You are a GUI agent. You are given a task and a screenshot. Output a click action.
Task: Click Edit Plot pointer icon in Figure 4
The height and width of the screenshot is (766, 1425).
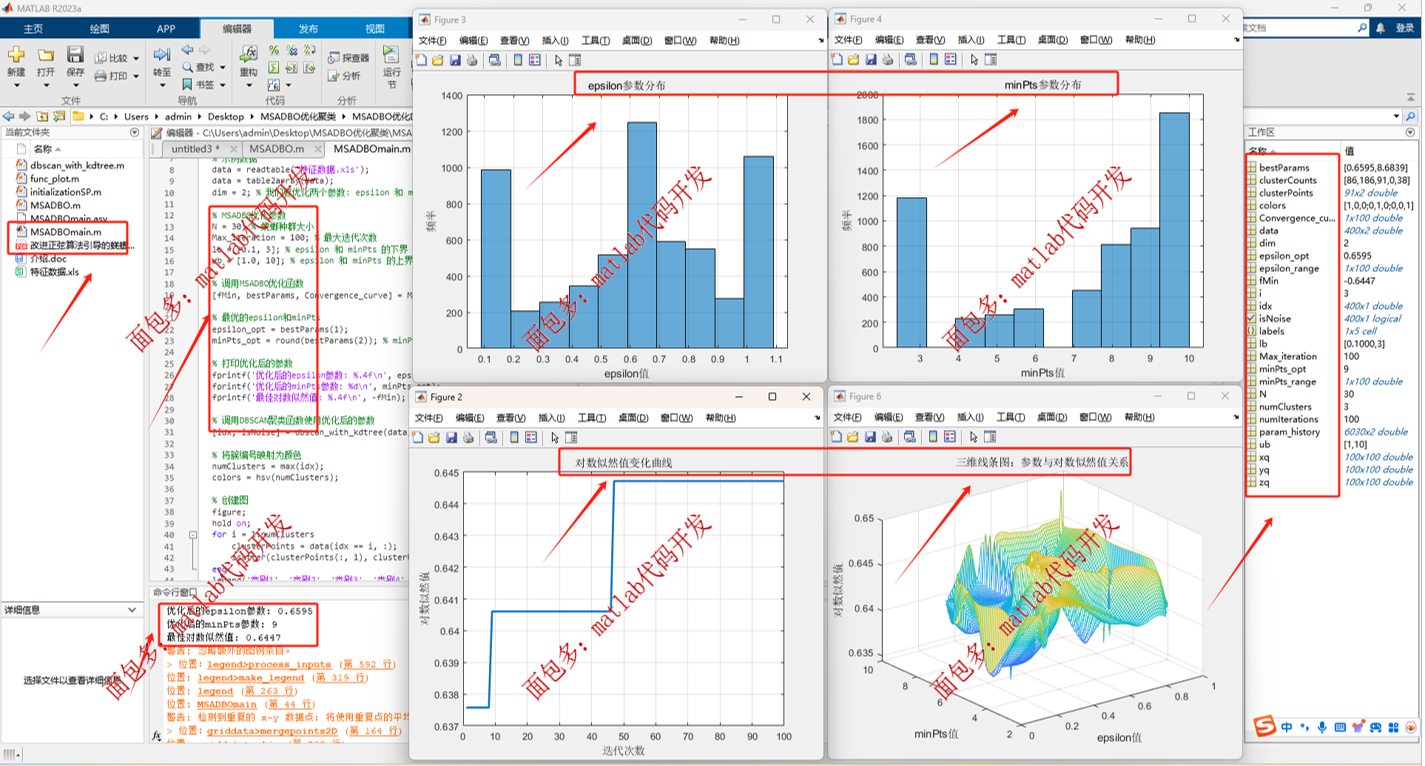pyautogui.click(x=975, y=60)
